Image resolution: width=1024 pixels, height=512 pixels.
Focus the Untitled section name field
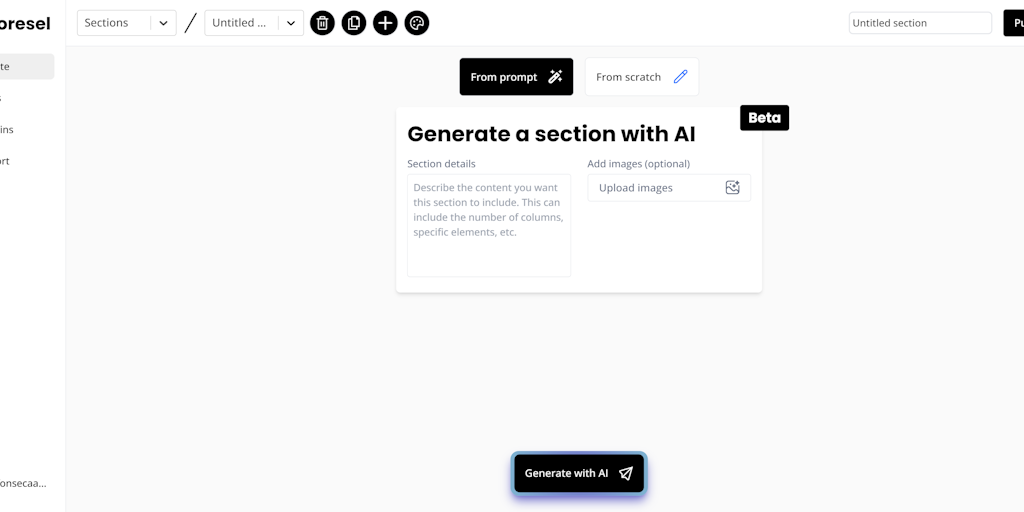[x=919, y=23]
